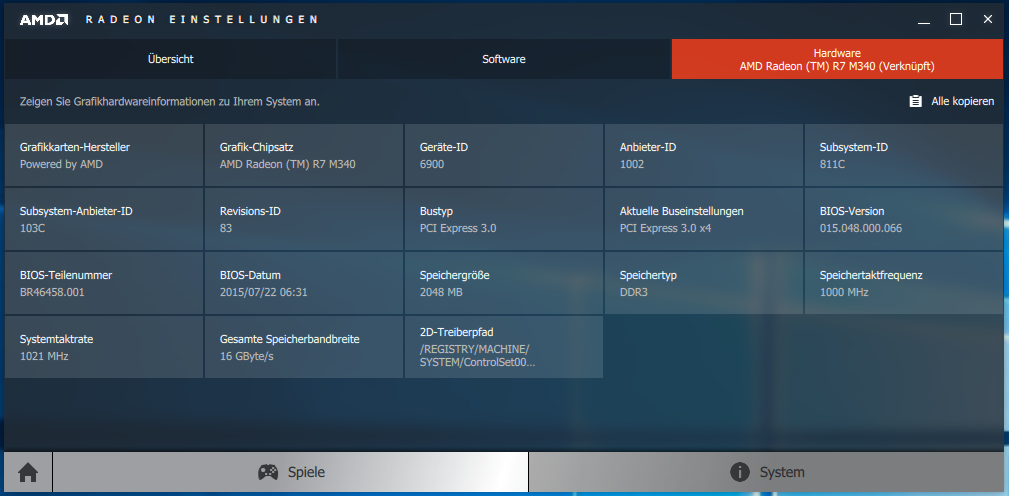Click the Geräte-ID value '6900'

point(432,164)
